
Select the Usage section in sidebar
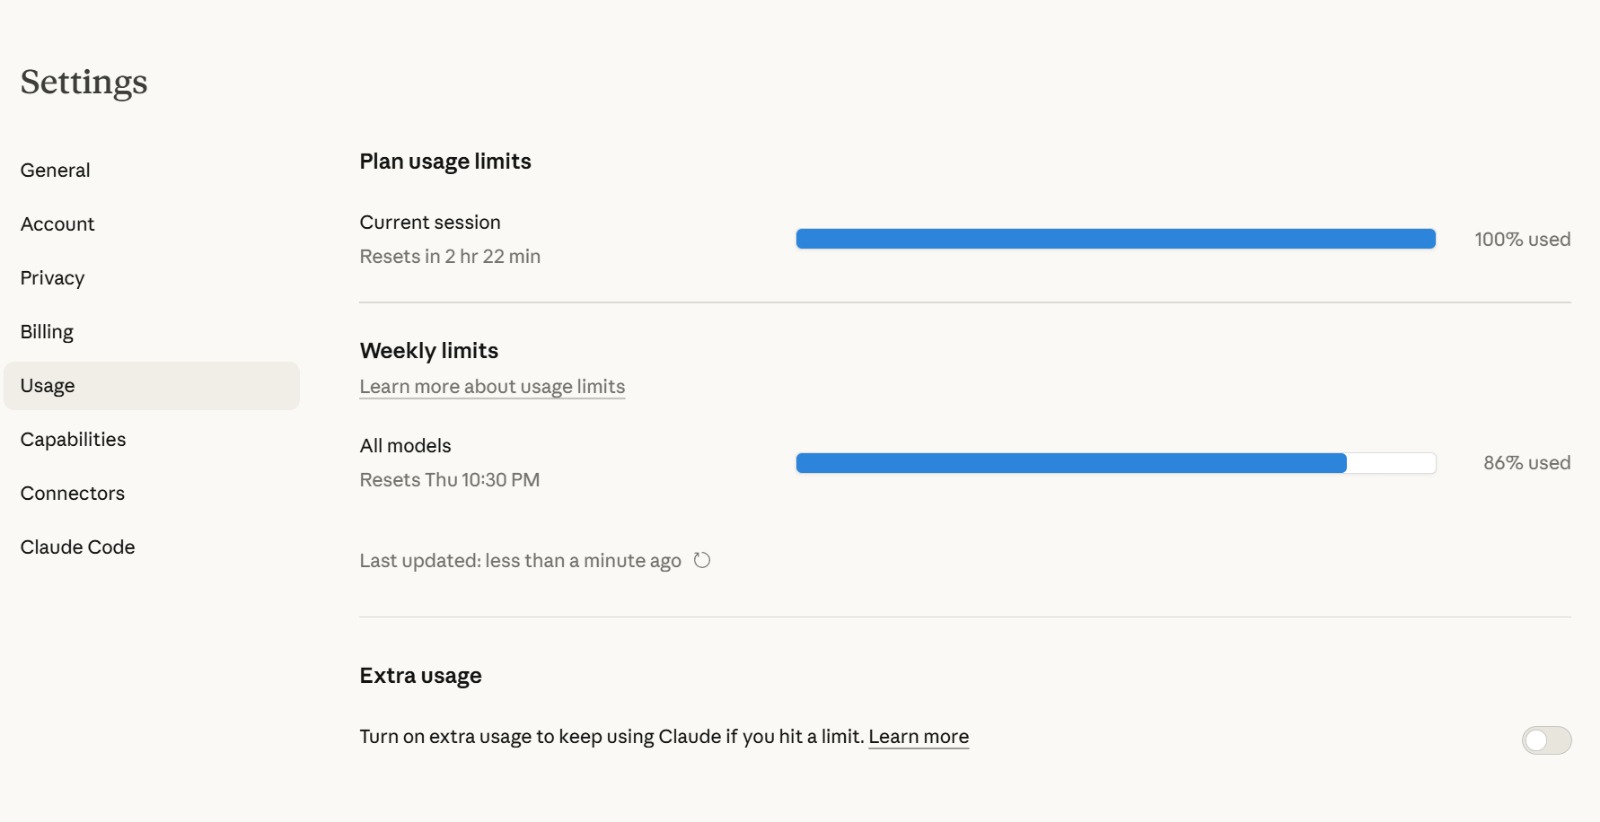[47, 385]
